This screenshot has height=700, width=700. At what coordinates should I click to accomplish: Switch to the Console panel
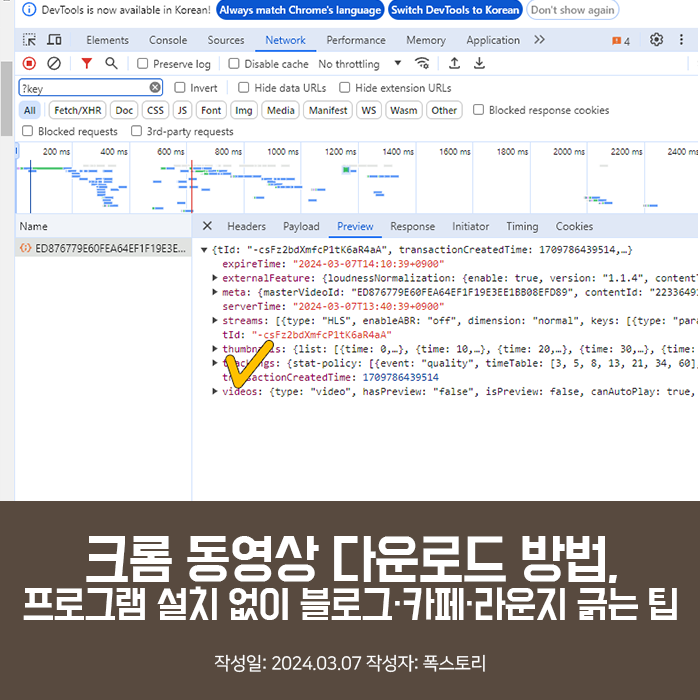(168, 40)
